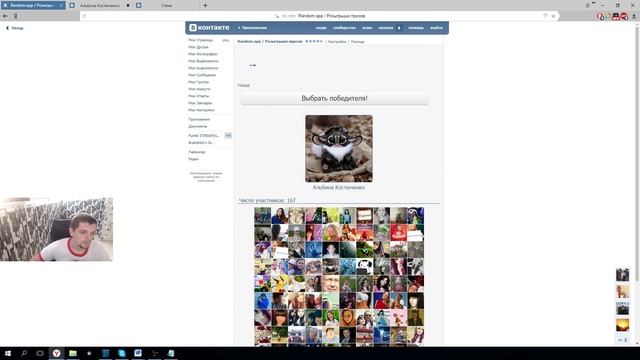Open the app Настройки link next to the stars
This screenshot has height=360, width=640.
(337, 42)
